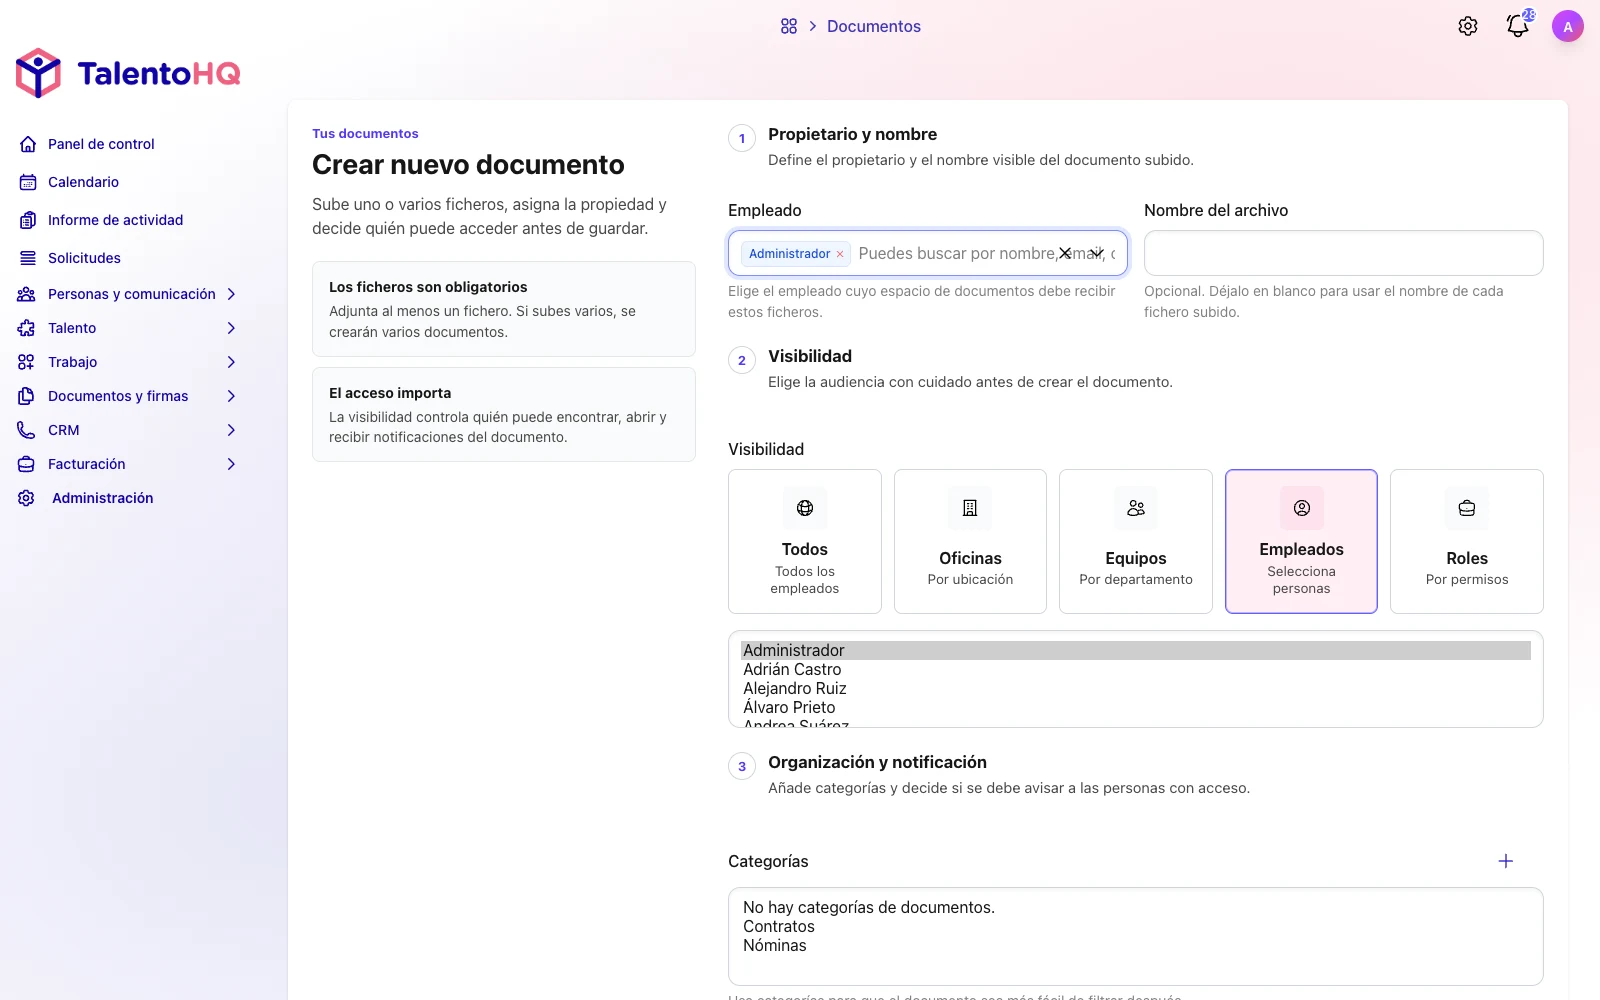The height and width of the screenshot is (1000, 1600).
Task: Select Nóminas category option
Action: tap(1136, 945)
